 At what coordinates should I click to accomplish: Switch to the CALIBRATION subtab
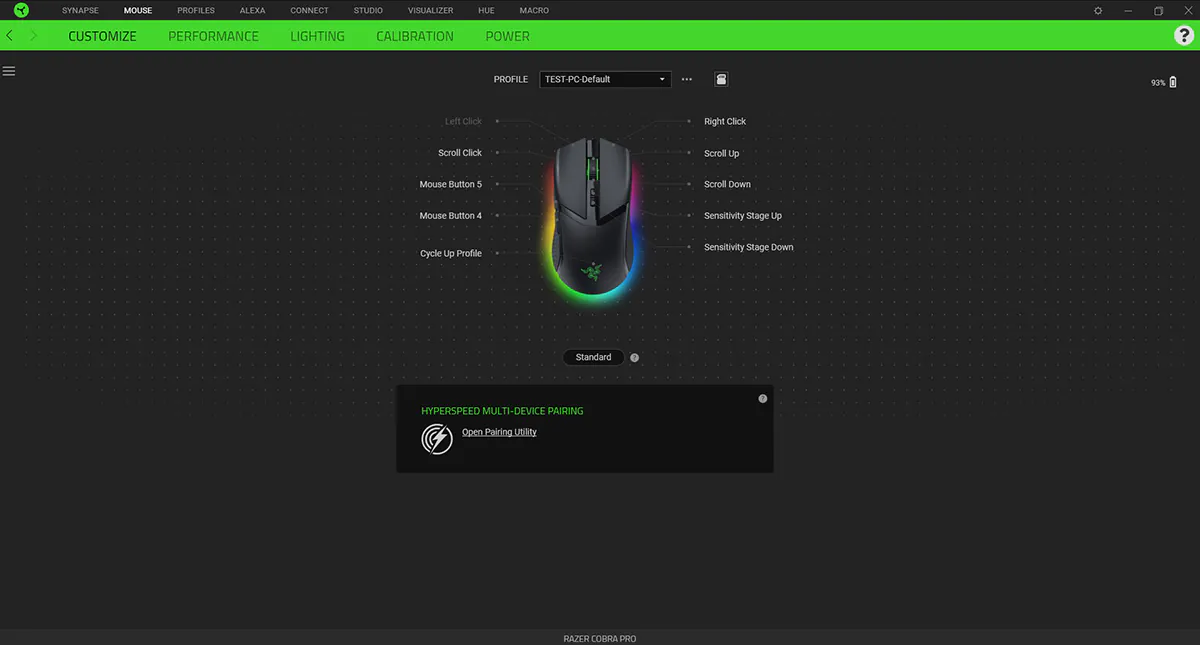[x=415, y=36]
